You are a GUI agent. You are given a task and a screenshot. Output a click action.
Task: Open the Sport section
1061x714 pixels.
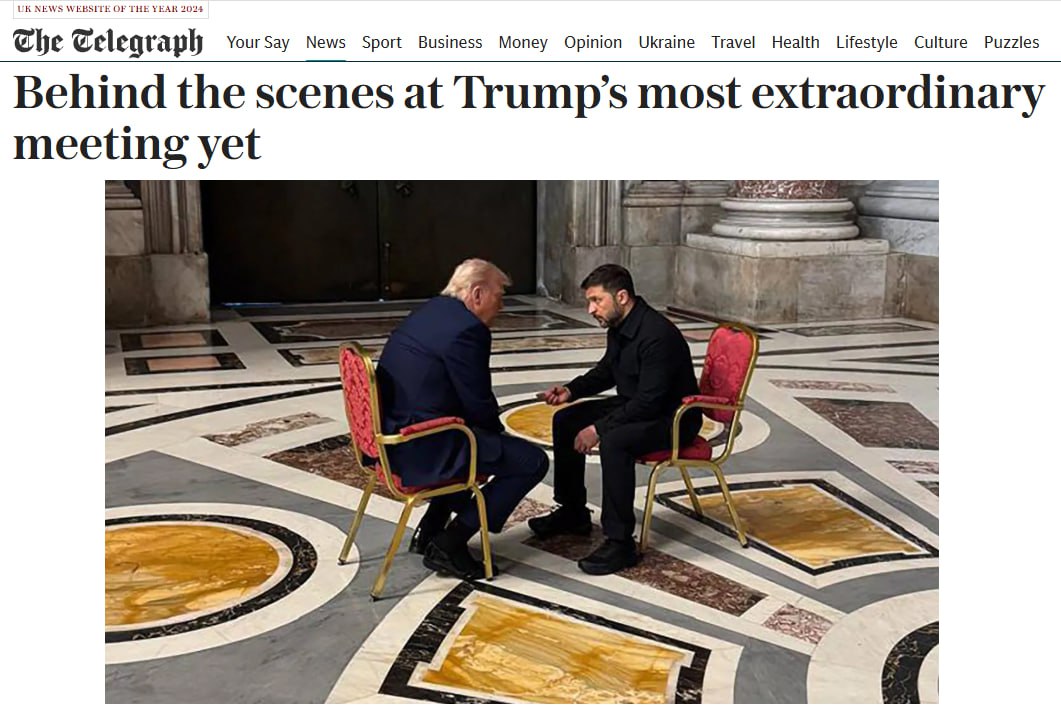382,42
